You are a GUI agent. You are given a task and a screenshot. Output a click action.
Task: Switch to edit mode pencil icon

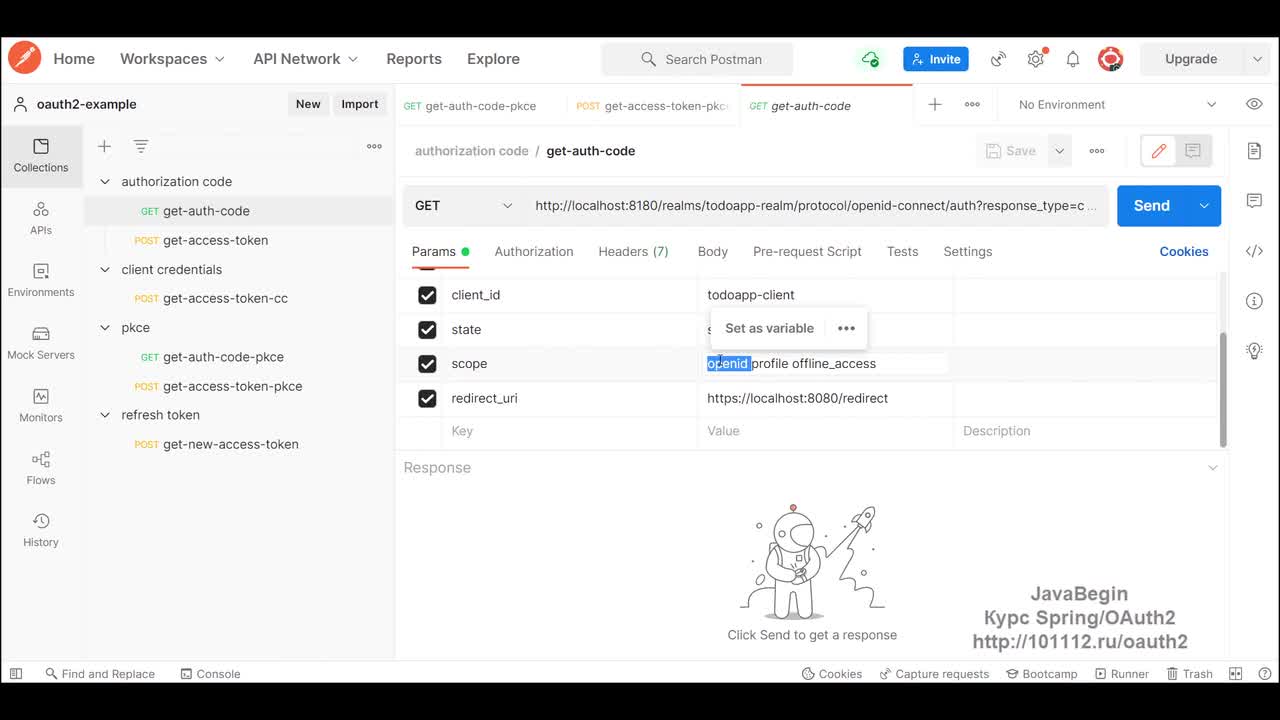coord(1159,151)
